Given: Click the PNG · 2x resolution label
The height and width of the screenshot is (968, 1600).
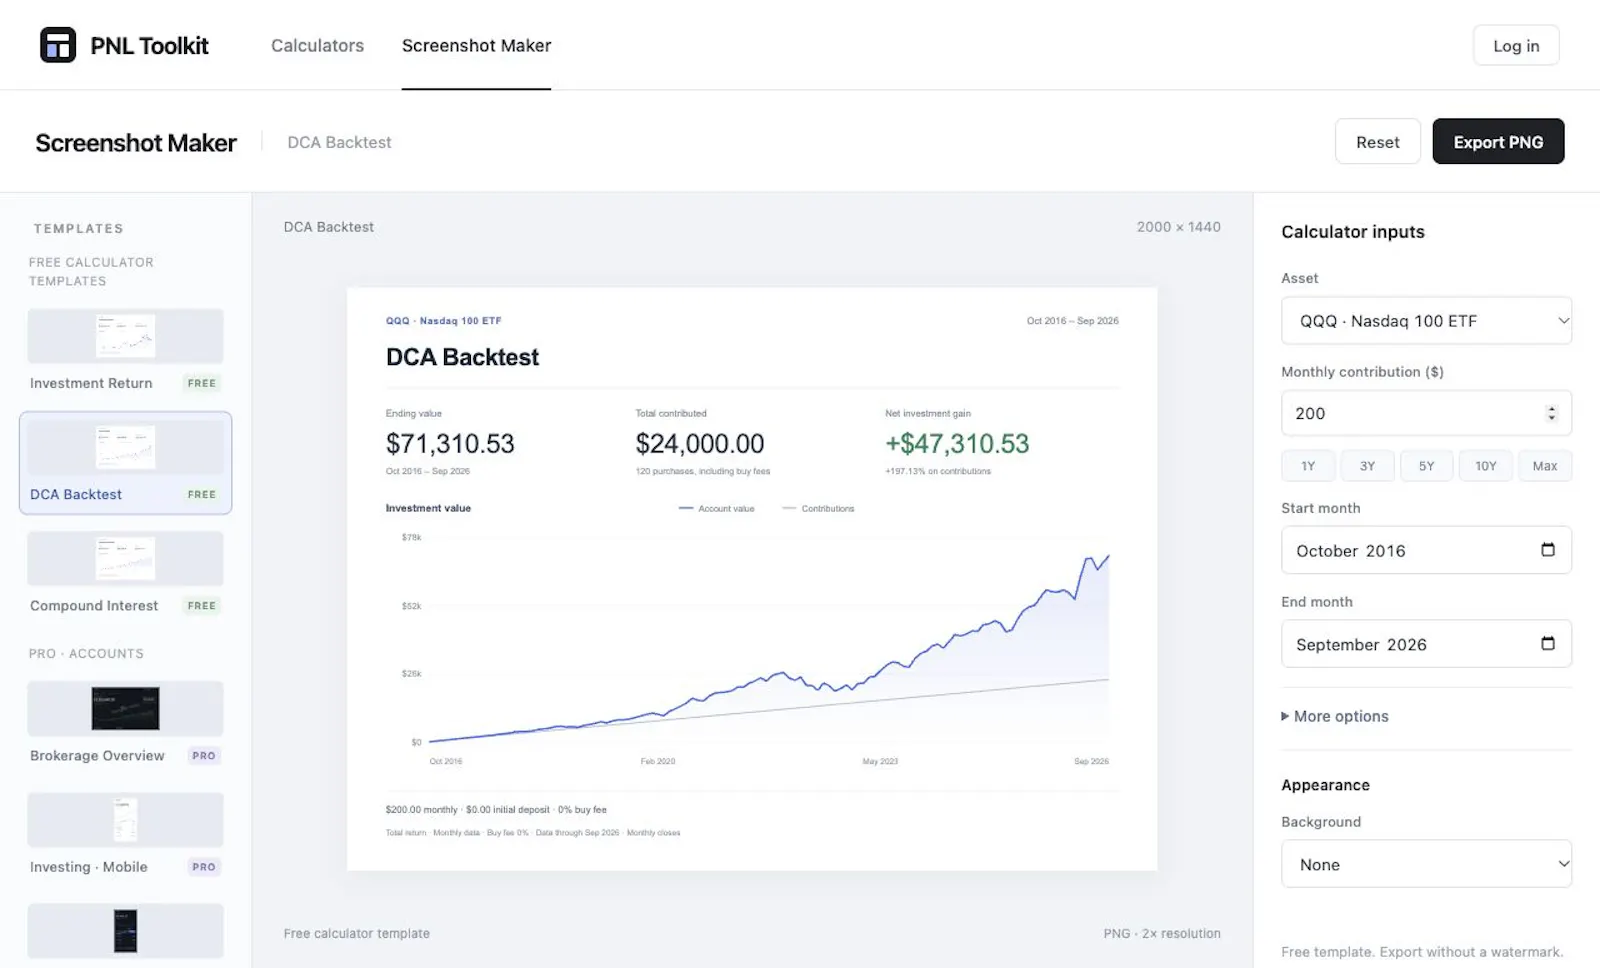Looking at the screenshot, I should tap(1162, 933).
